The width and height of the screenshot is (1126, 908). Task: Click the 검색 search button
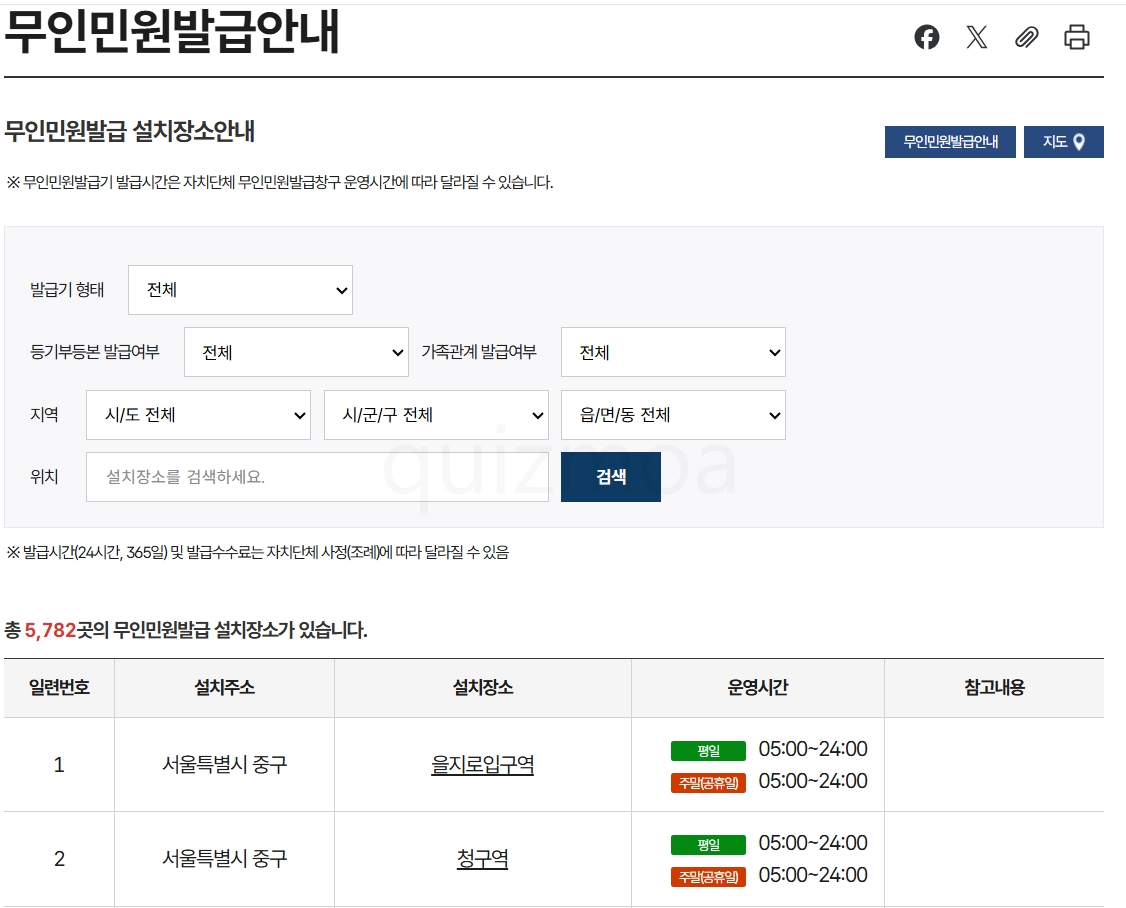coord(611,477)
